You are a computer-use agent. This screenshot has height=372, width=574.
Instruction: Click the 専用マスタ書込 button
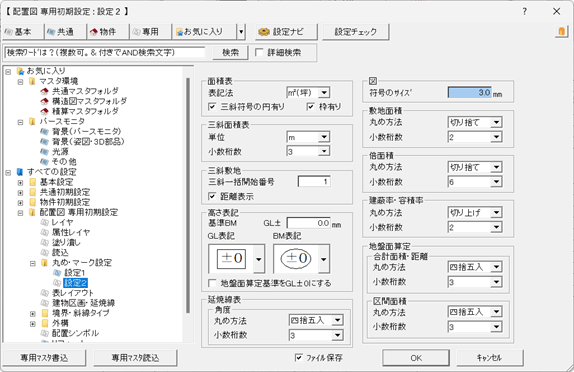coord(44,358)
